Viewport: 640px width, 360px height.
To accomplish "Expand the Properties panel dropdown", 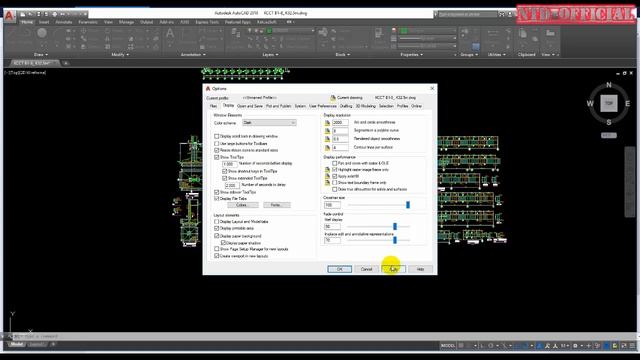I will (x=411, y=55).
